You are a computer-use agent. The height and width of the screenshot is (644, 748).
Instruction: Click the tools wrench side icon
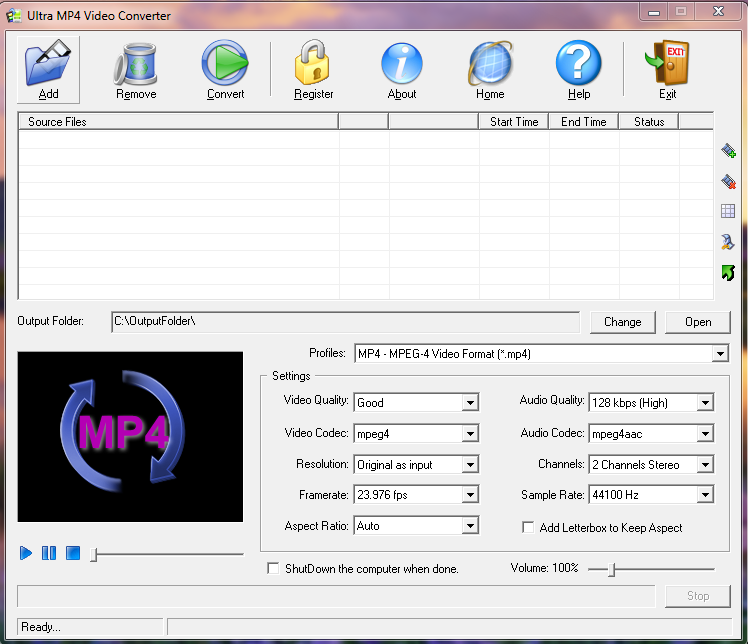click(x=728, y=242)
